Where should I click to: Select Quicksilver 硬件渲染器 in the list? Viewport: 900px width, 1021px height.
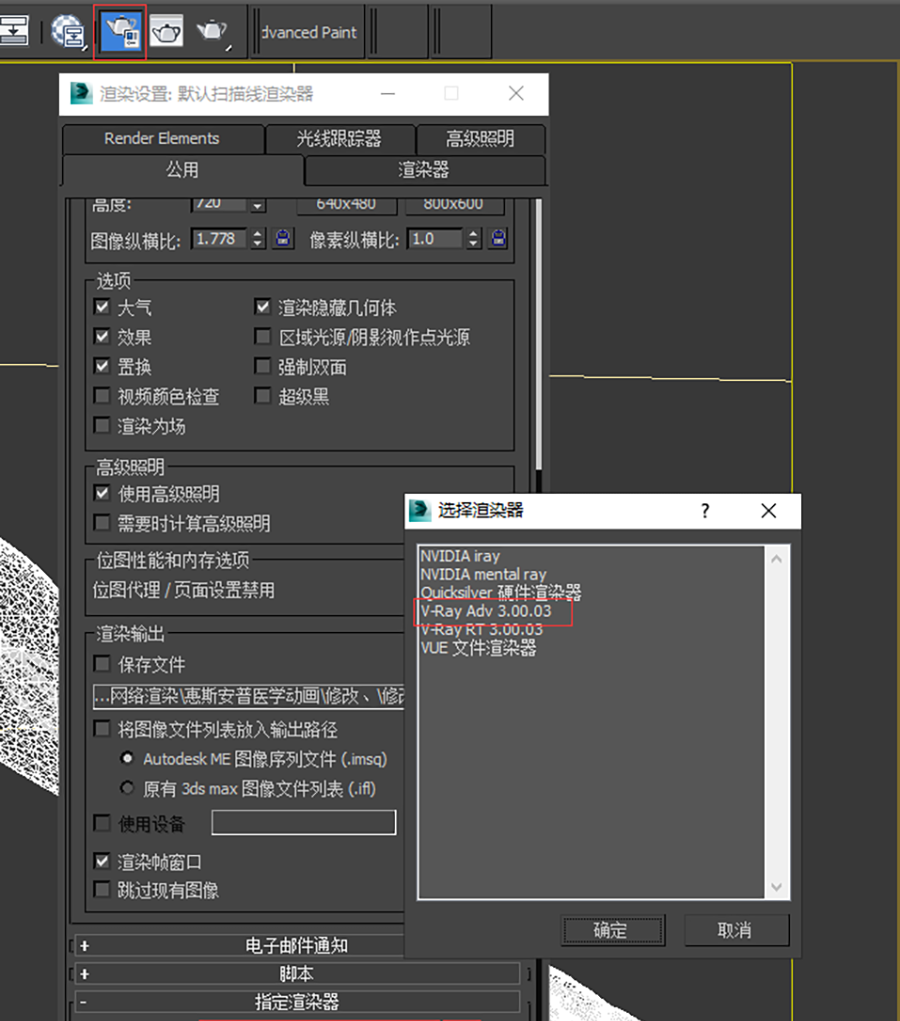(x=501, y=593)
